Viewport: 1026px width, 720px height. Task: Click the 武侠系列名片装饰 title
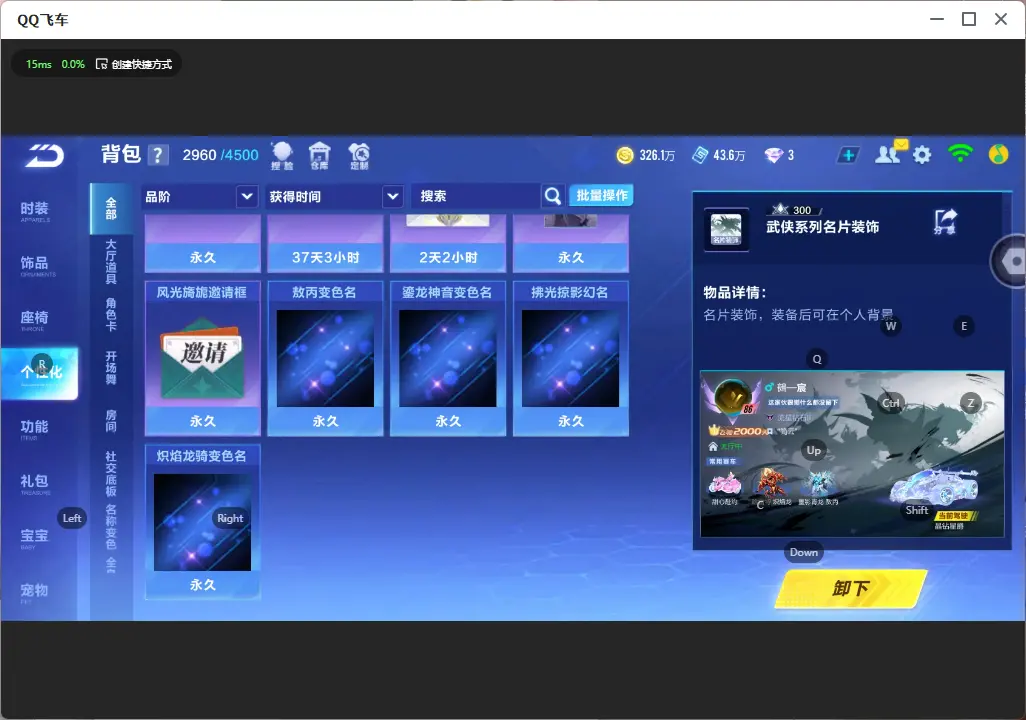823,227
